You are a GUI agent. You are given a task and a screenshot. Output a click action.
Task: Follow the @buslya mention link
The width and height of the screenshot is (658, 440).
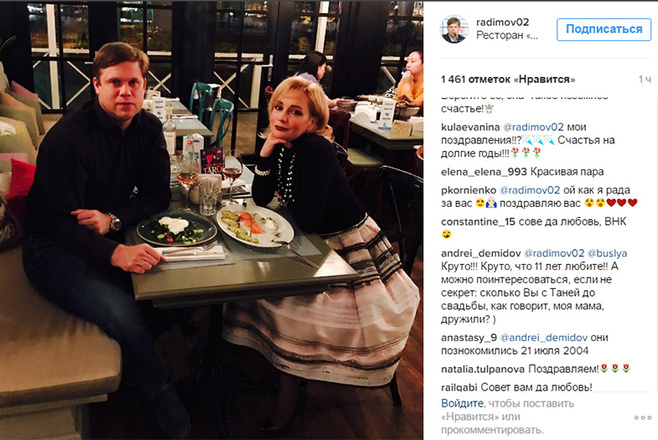[607, 253]
